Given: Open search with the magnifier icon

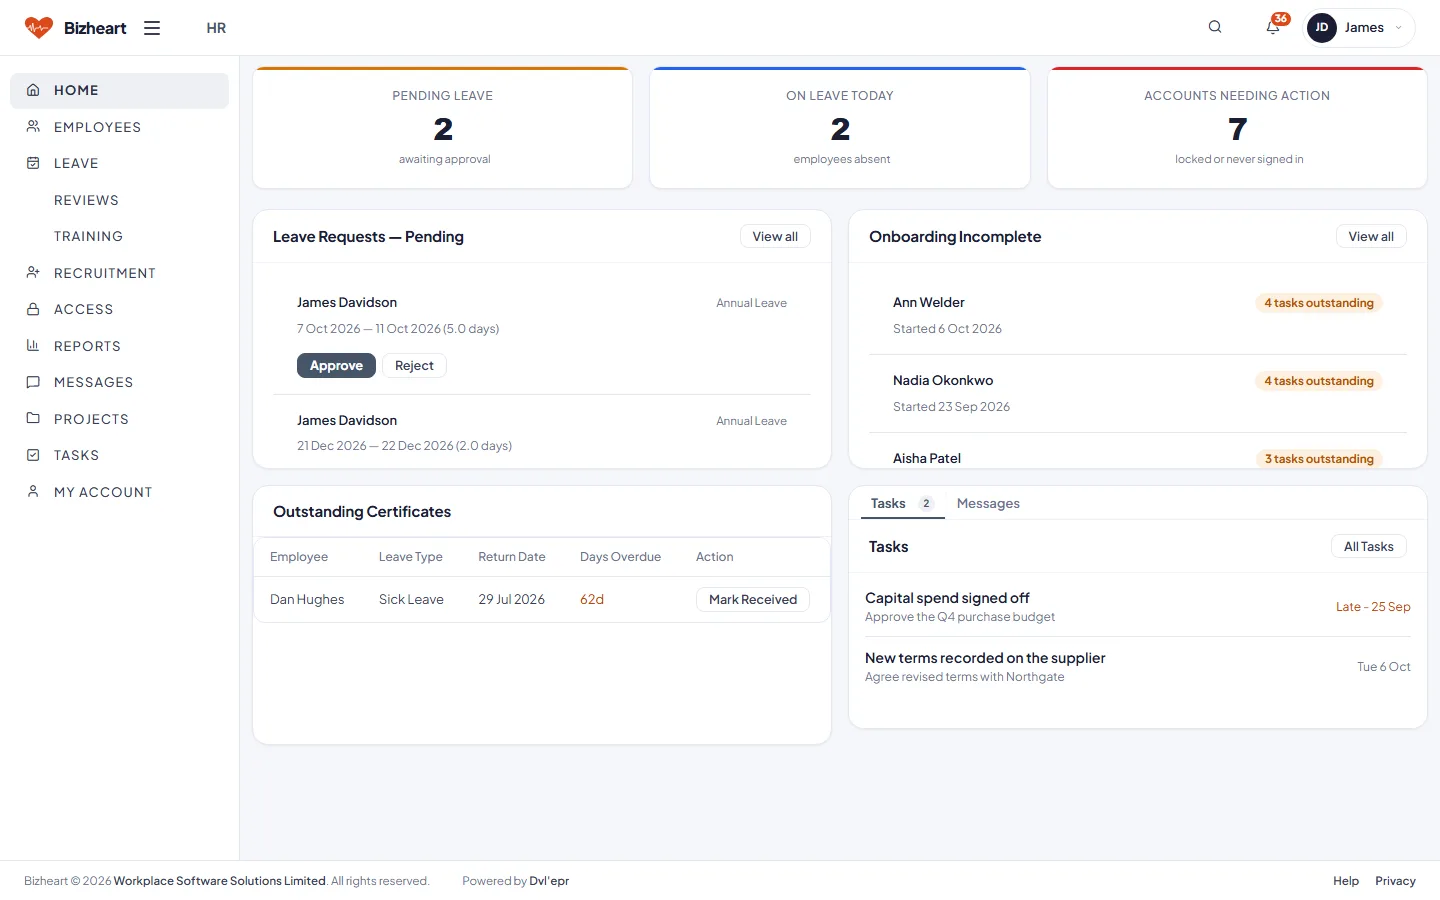Looking at the screenshot, I should 1215,27.
